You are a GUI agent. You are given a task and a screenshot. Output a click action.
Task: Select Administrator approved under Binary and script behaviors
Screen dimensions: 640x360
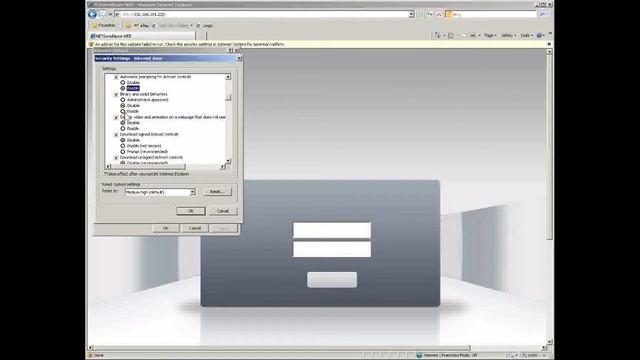click(122, 100)
